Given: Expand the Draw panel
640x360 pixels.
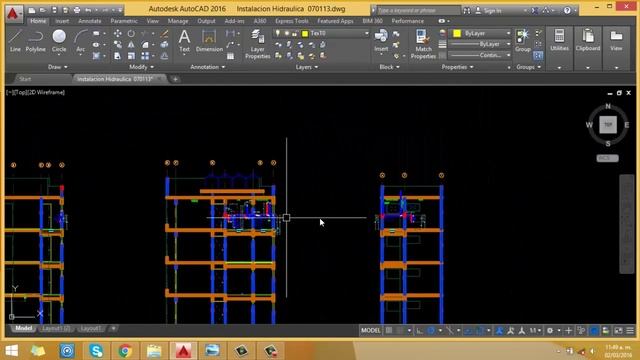Looking at the screenshot, I should click(x=58, y=67).
